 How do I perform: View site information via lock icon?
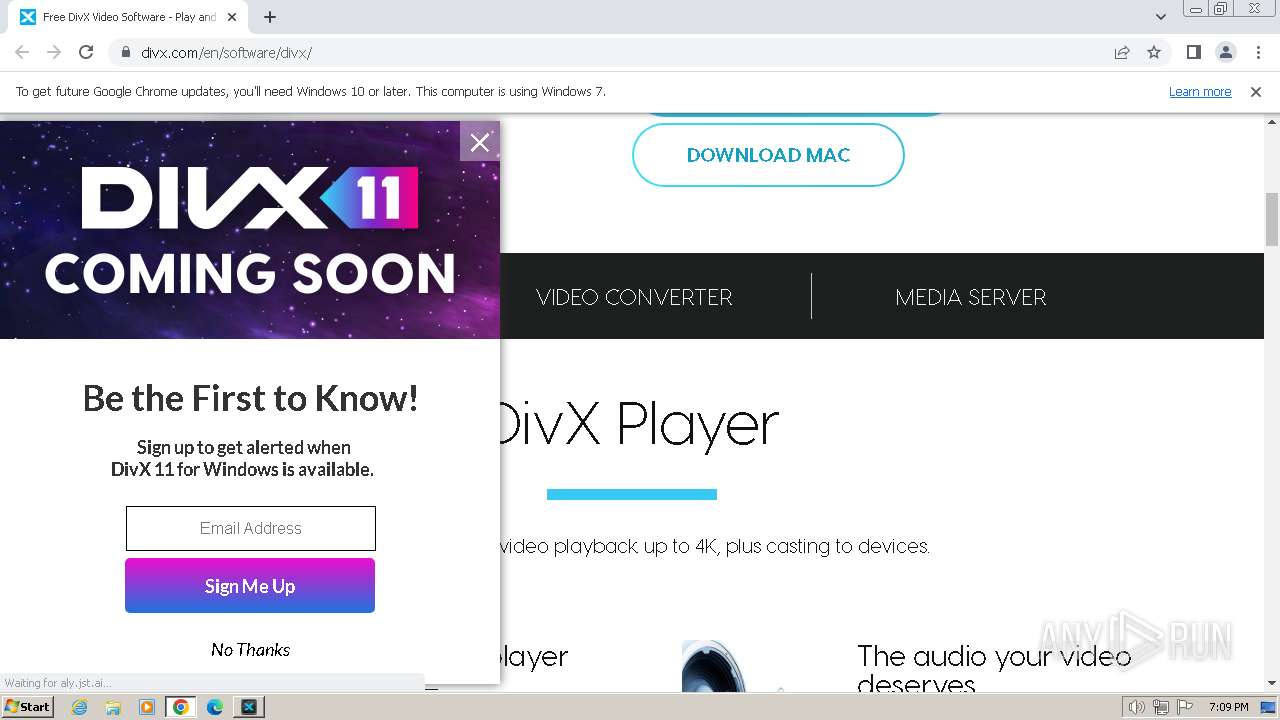(126, 53)
